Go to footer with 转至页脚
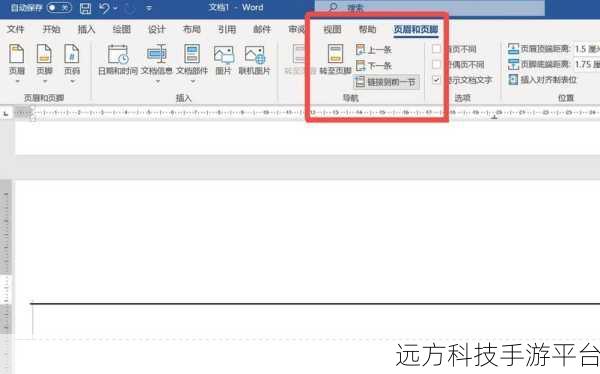 coord(335,60)
